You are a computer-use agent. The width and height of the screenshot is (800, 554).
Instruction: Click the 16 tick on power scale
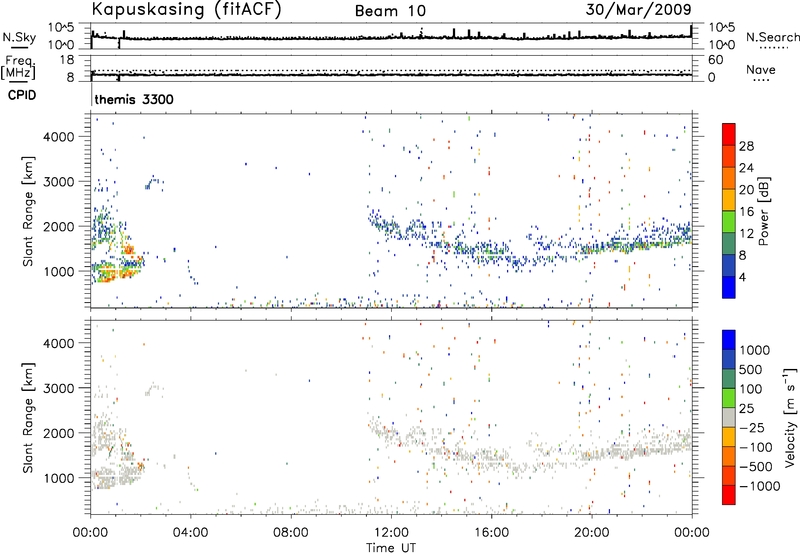(x=746, y=212)
